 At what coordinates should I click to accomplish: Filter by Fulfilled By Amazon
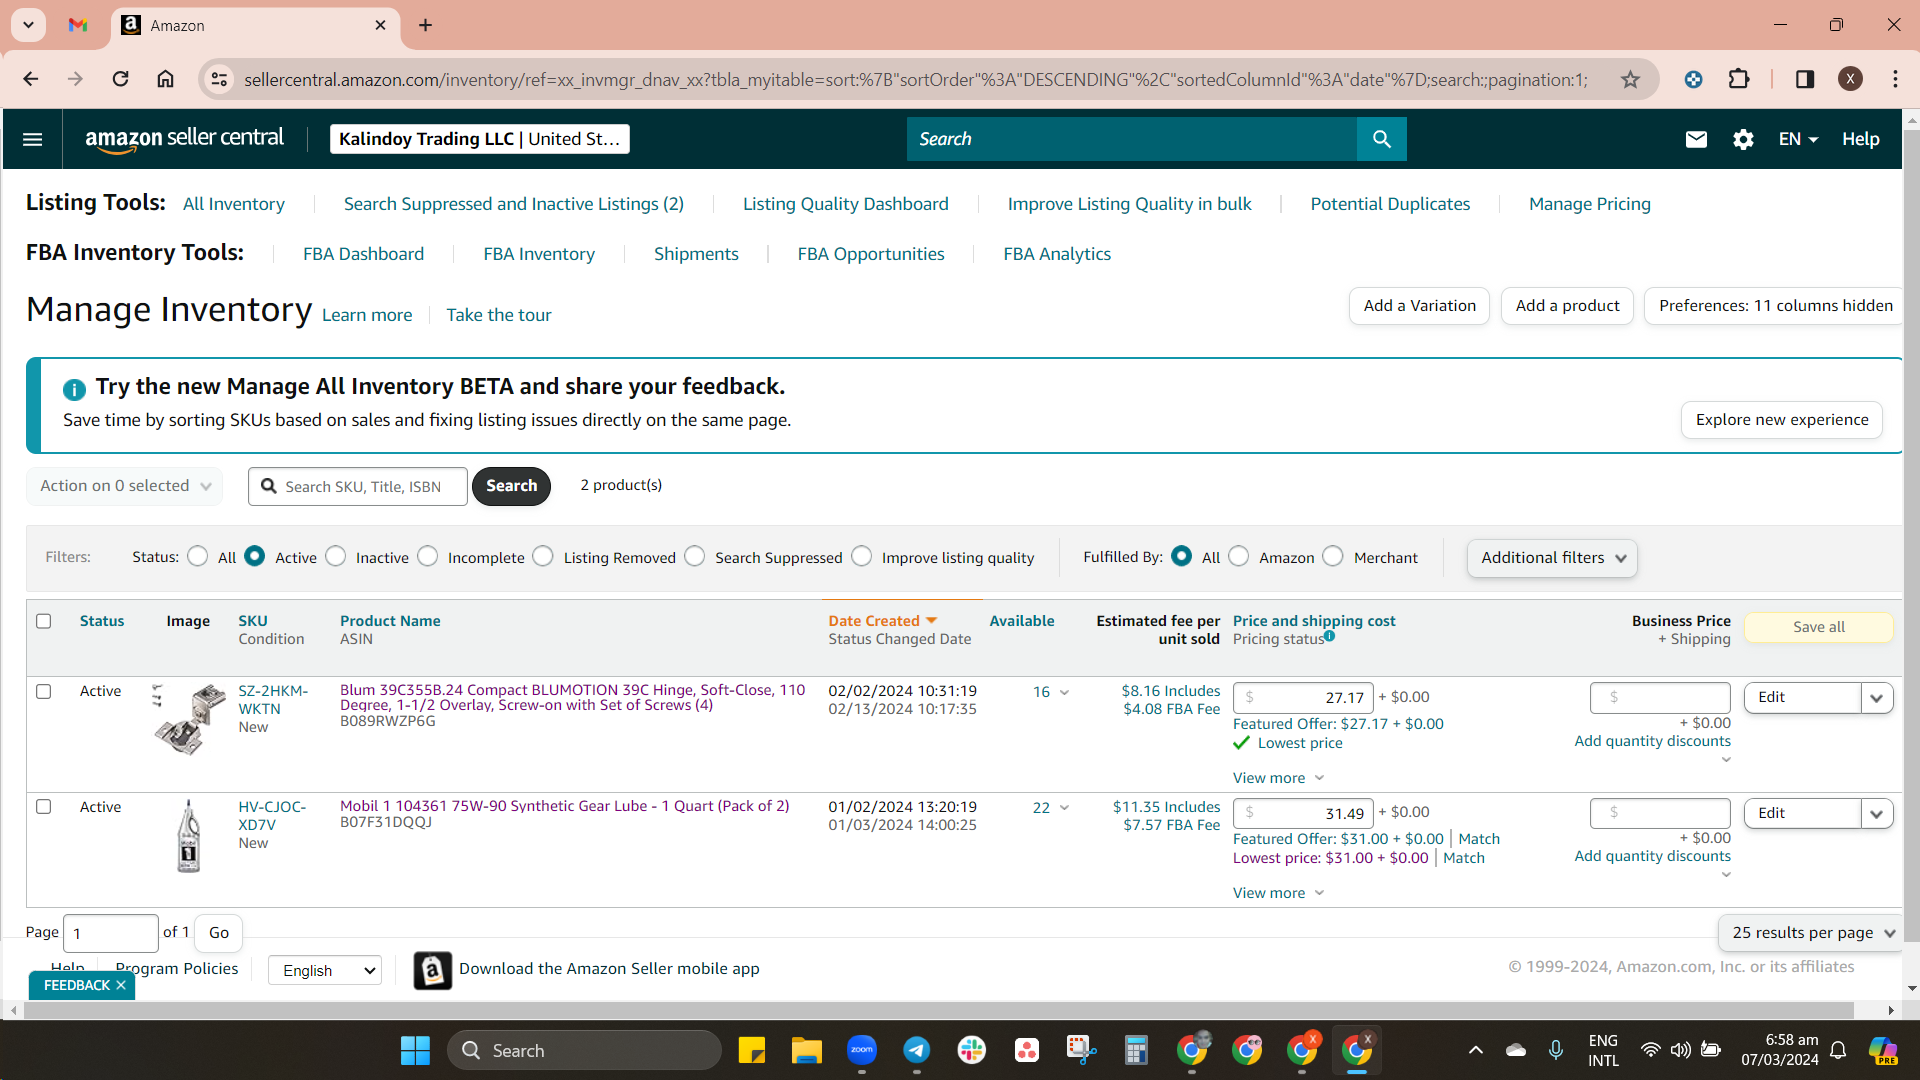(1239, 556)
